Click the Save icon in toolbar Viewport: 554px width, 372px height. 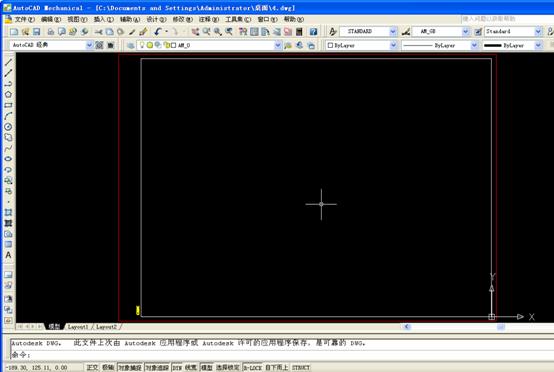point(36,32)
